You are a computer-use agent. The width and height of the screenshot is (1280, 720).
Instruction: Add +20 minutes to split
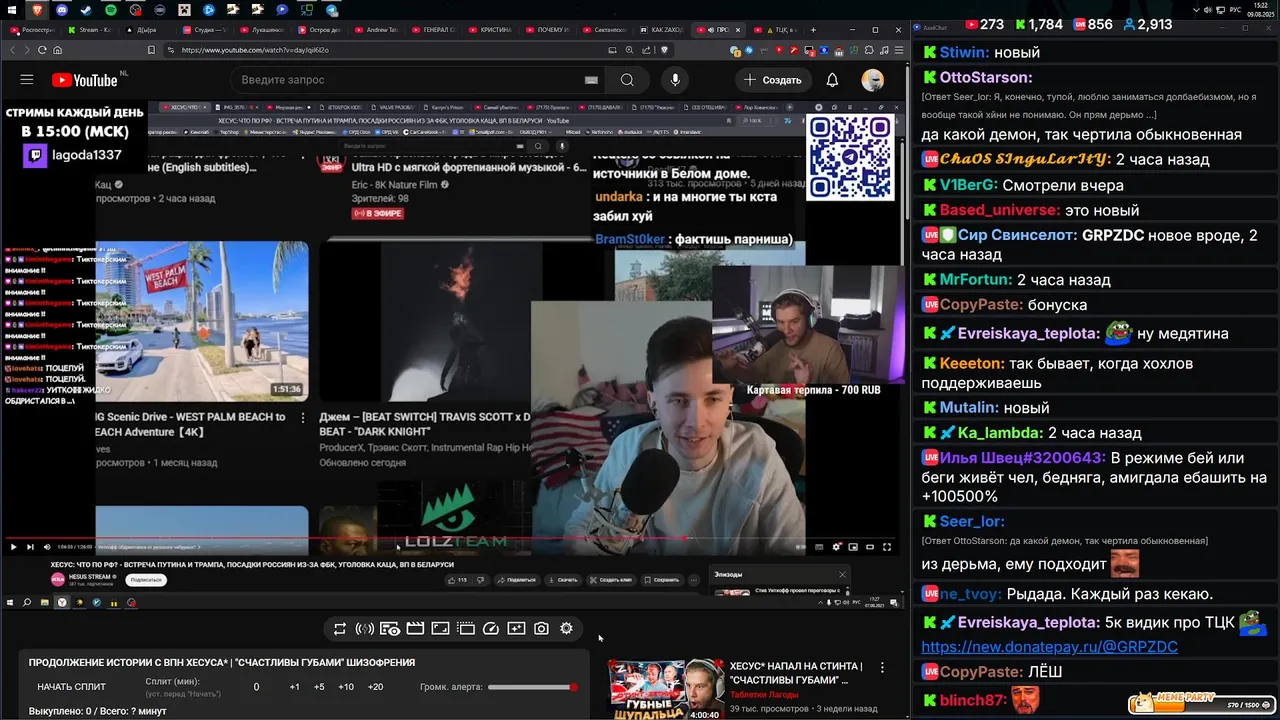click(375, 687)
